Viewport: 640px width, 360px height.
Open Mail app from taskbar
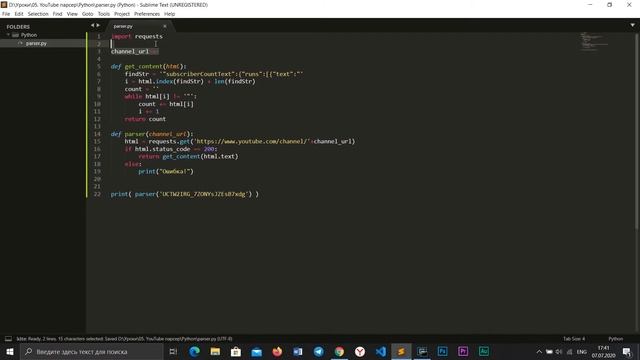pyautogui.click(x=256, y=351)
